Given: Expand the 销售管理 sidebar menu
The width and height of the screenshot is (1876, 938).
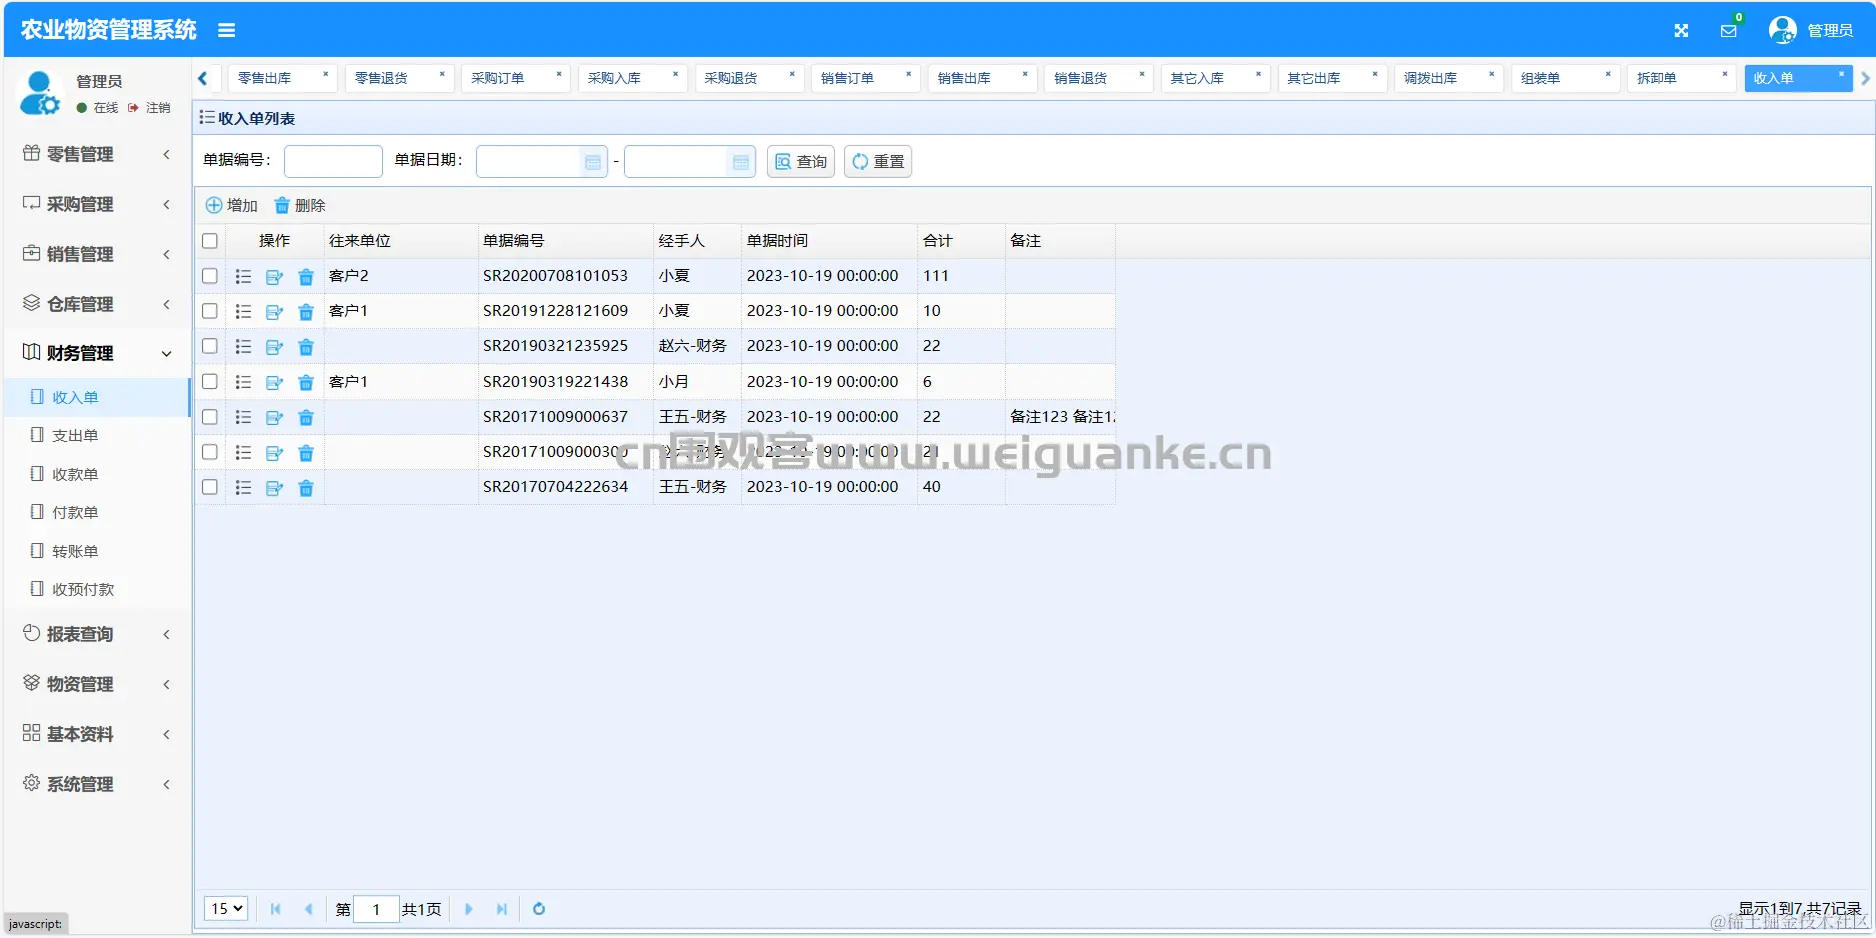Looking at the screenshot, I should 97,254.
